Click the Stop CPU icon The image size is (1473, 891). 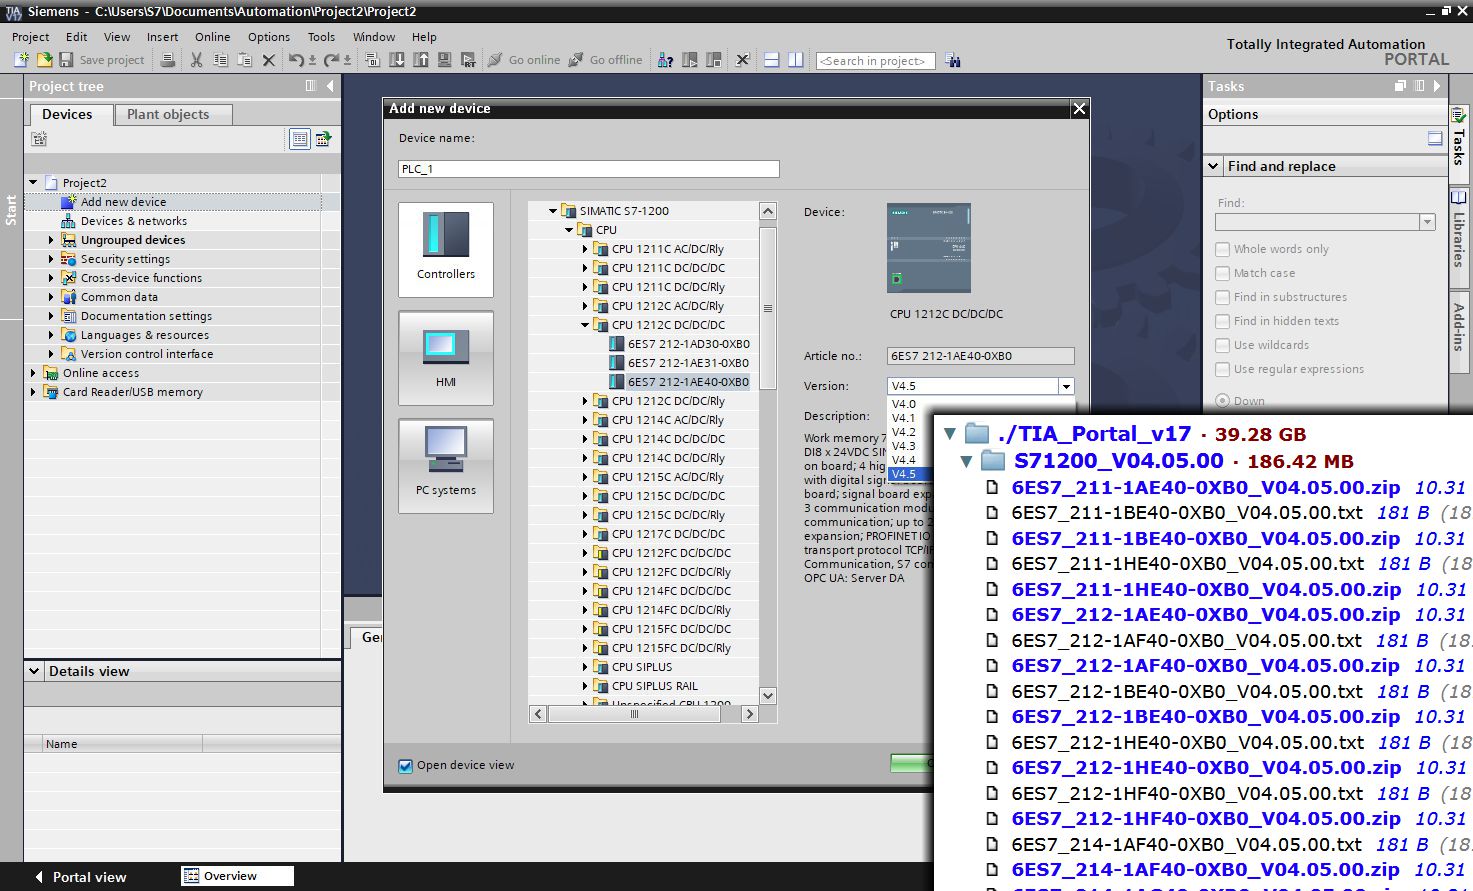tap(714, 60)
